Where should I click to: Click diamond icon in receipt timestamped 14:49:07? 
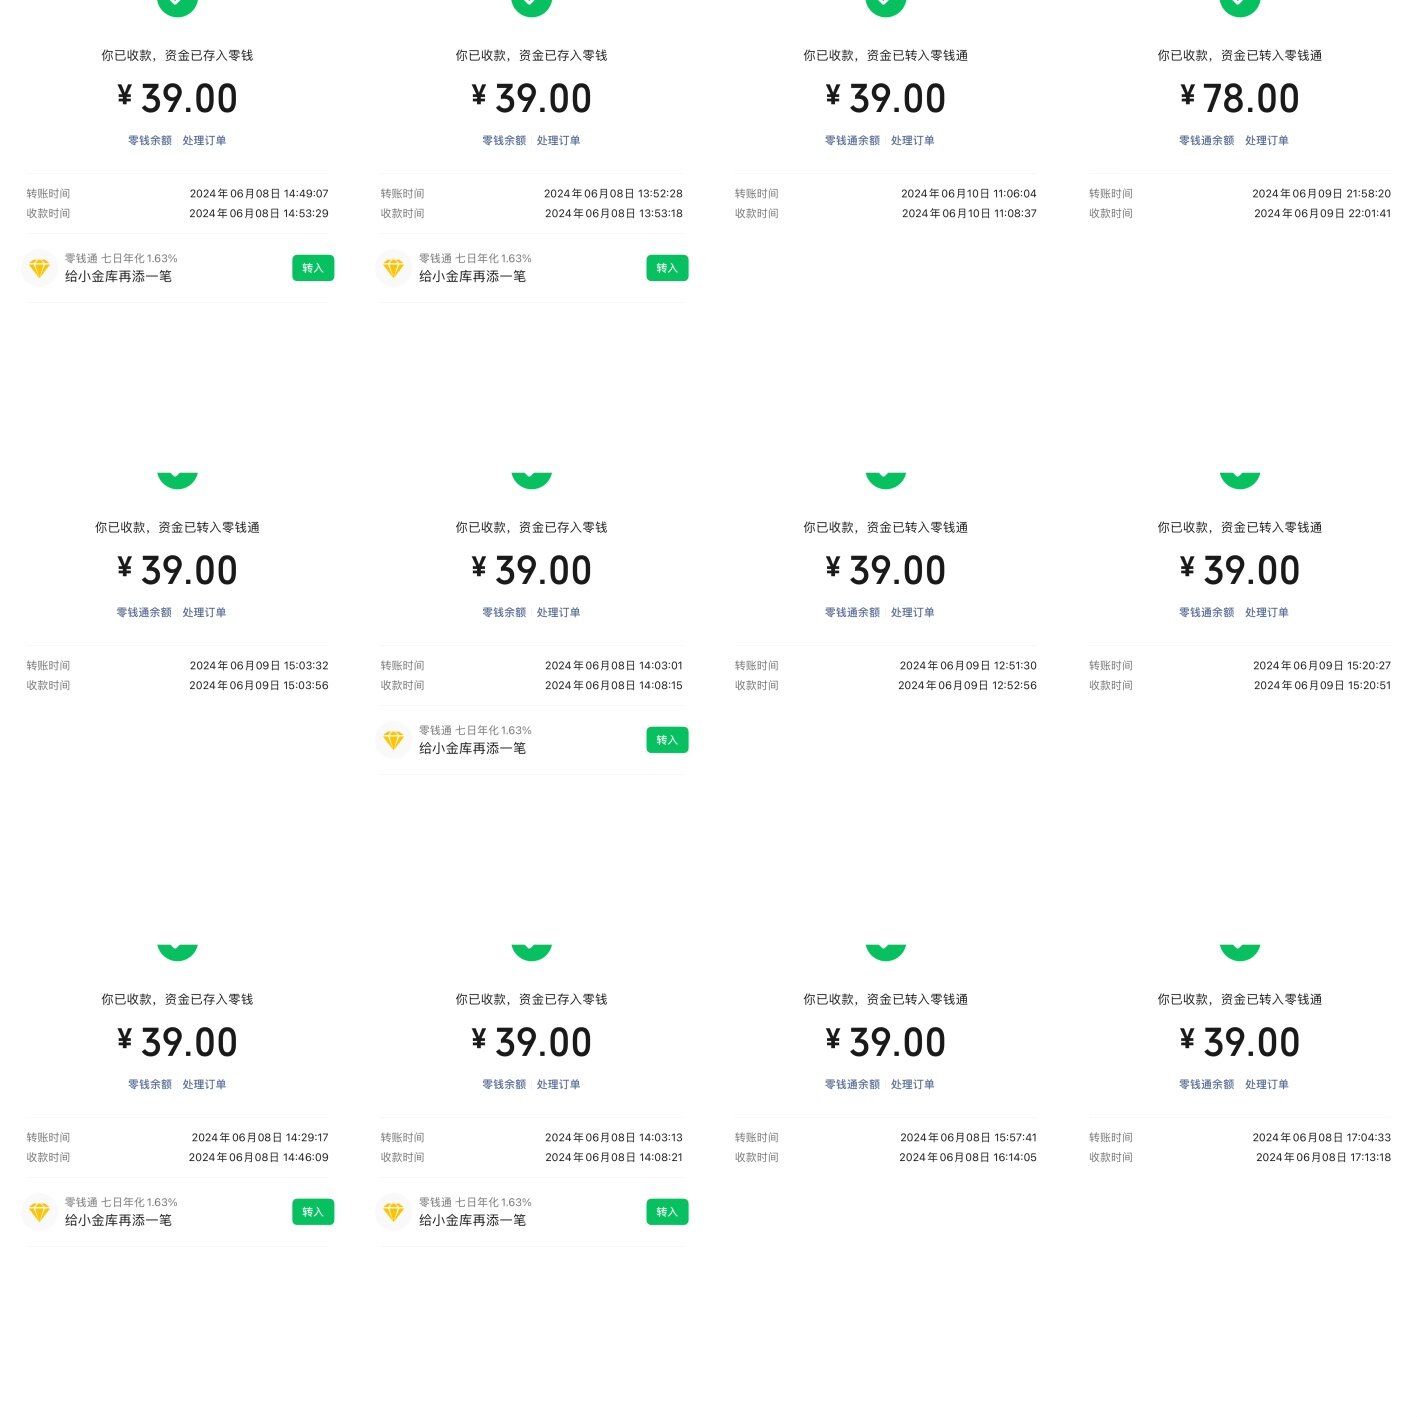click(x=39, y=268)
